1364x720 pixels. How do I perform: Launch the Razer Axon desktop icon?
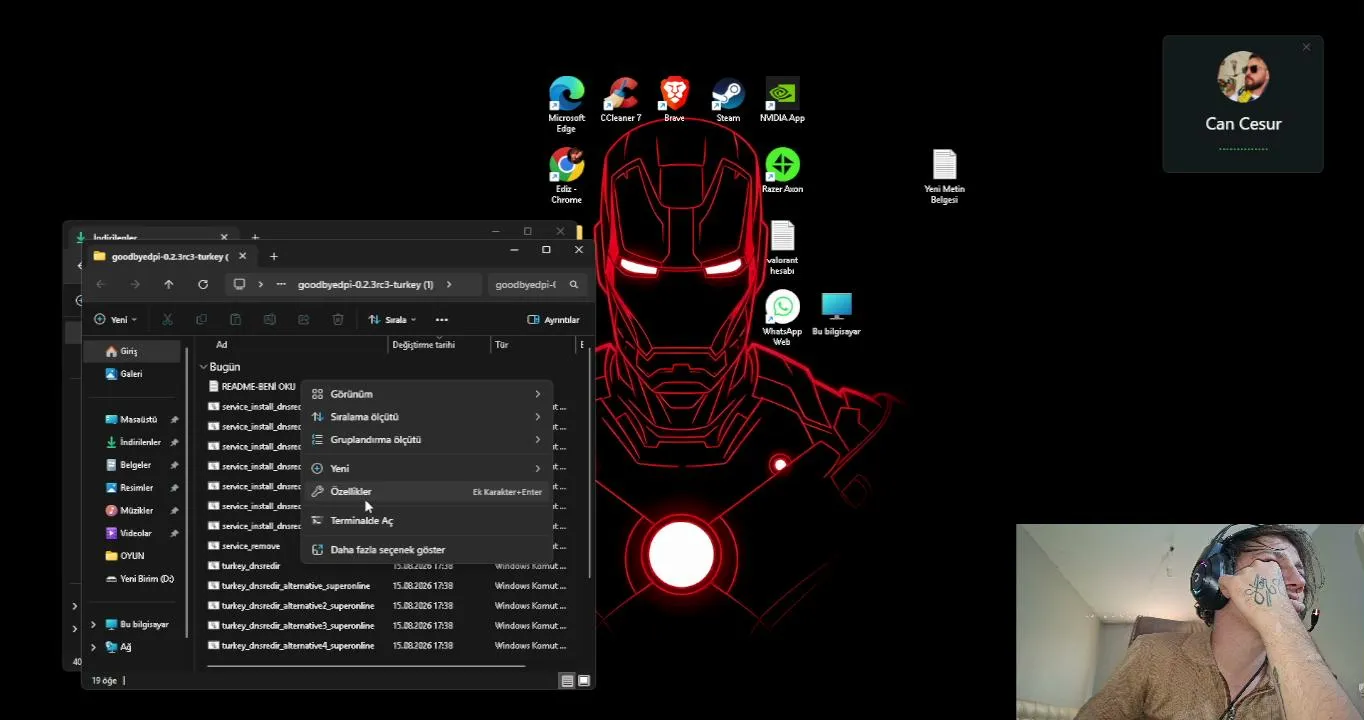782,171
